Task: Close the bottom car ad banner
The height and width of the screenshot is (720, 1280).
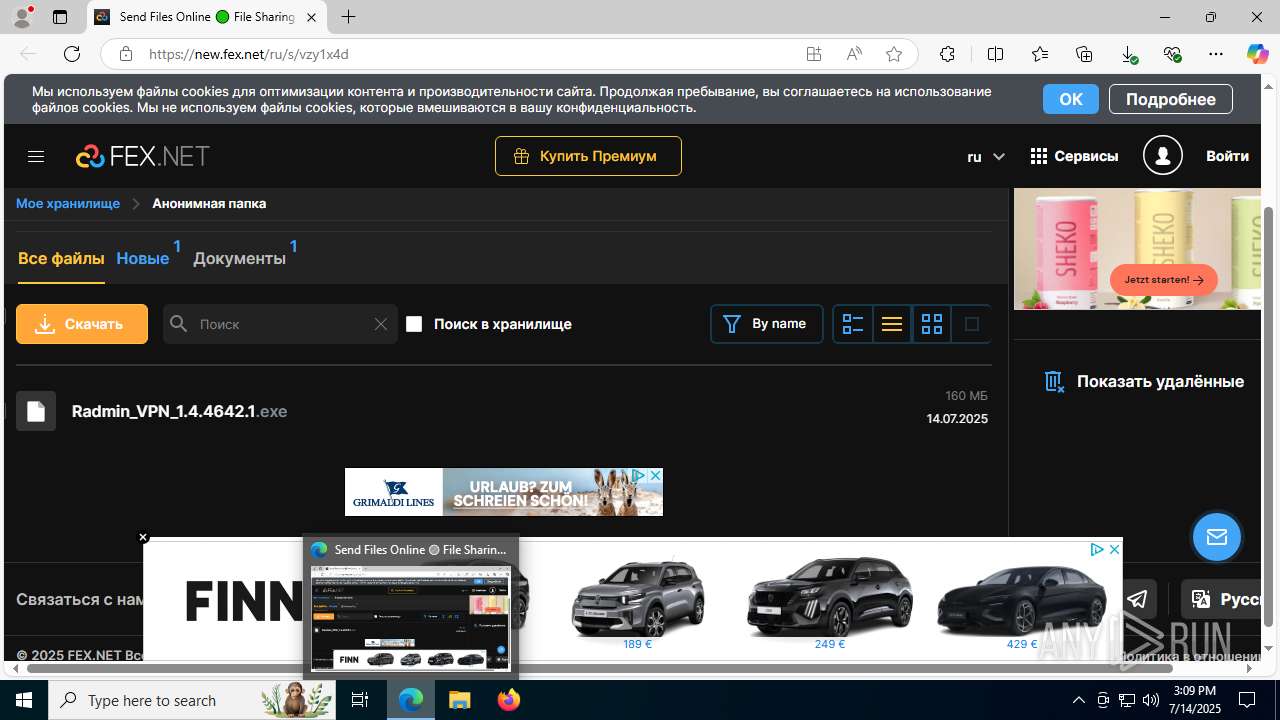Action: click(1114, 550)
